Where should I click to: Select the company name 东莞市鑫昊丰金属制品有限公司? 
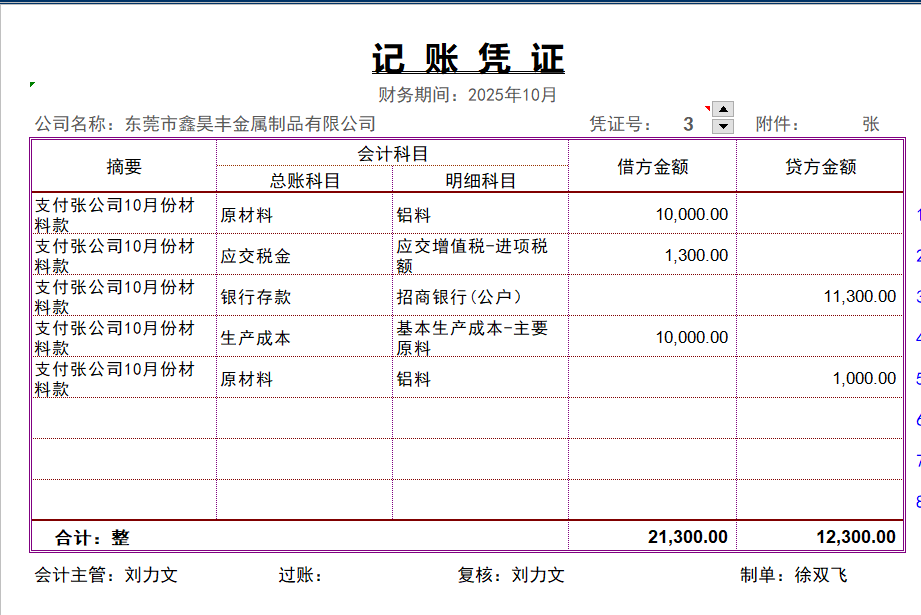coord(250,124)
